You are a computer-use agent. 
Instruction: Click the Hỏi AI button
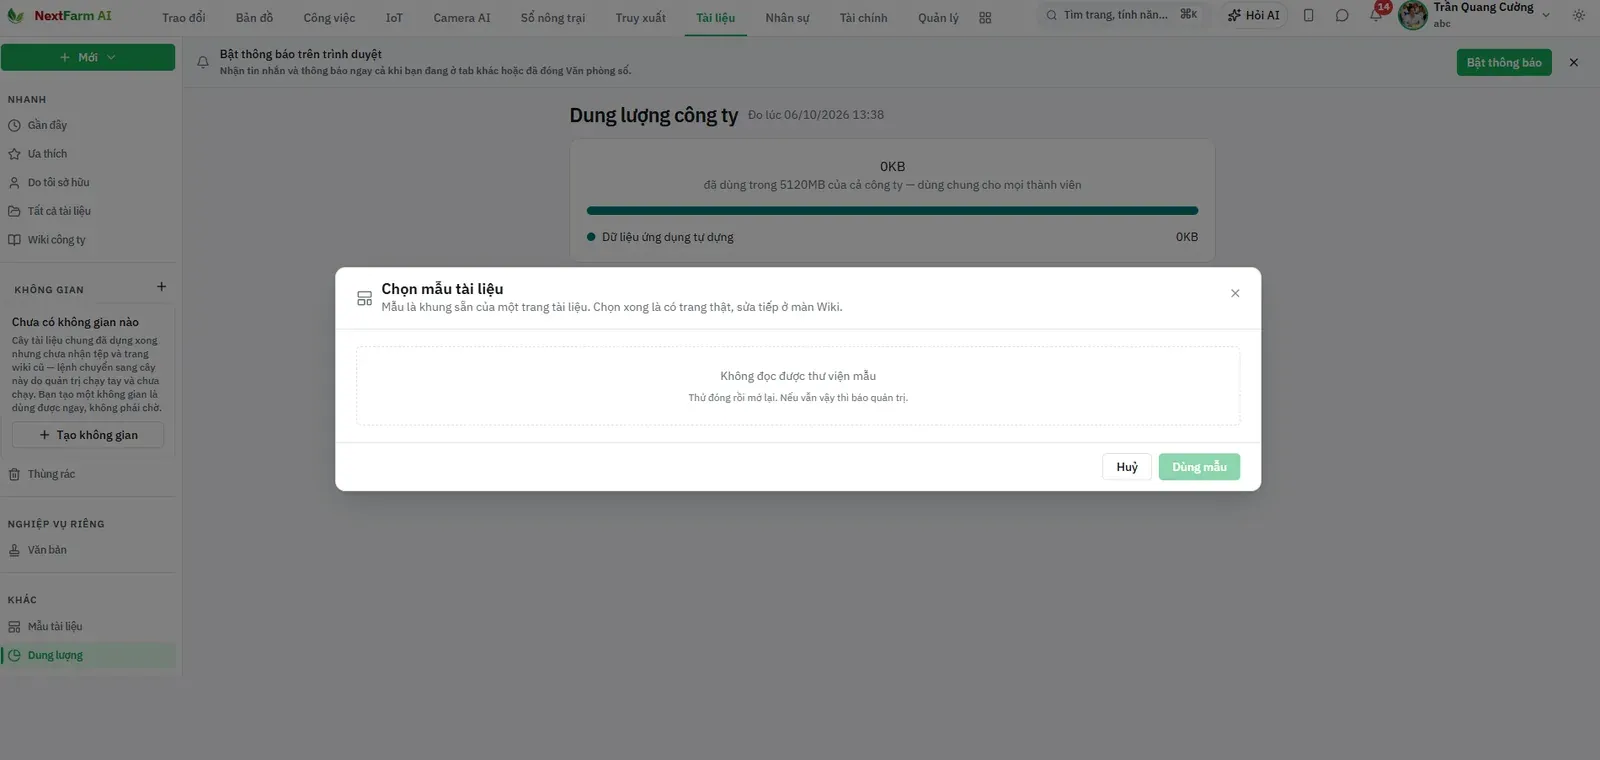tap(1254, 15)
